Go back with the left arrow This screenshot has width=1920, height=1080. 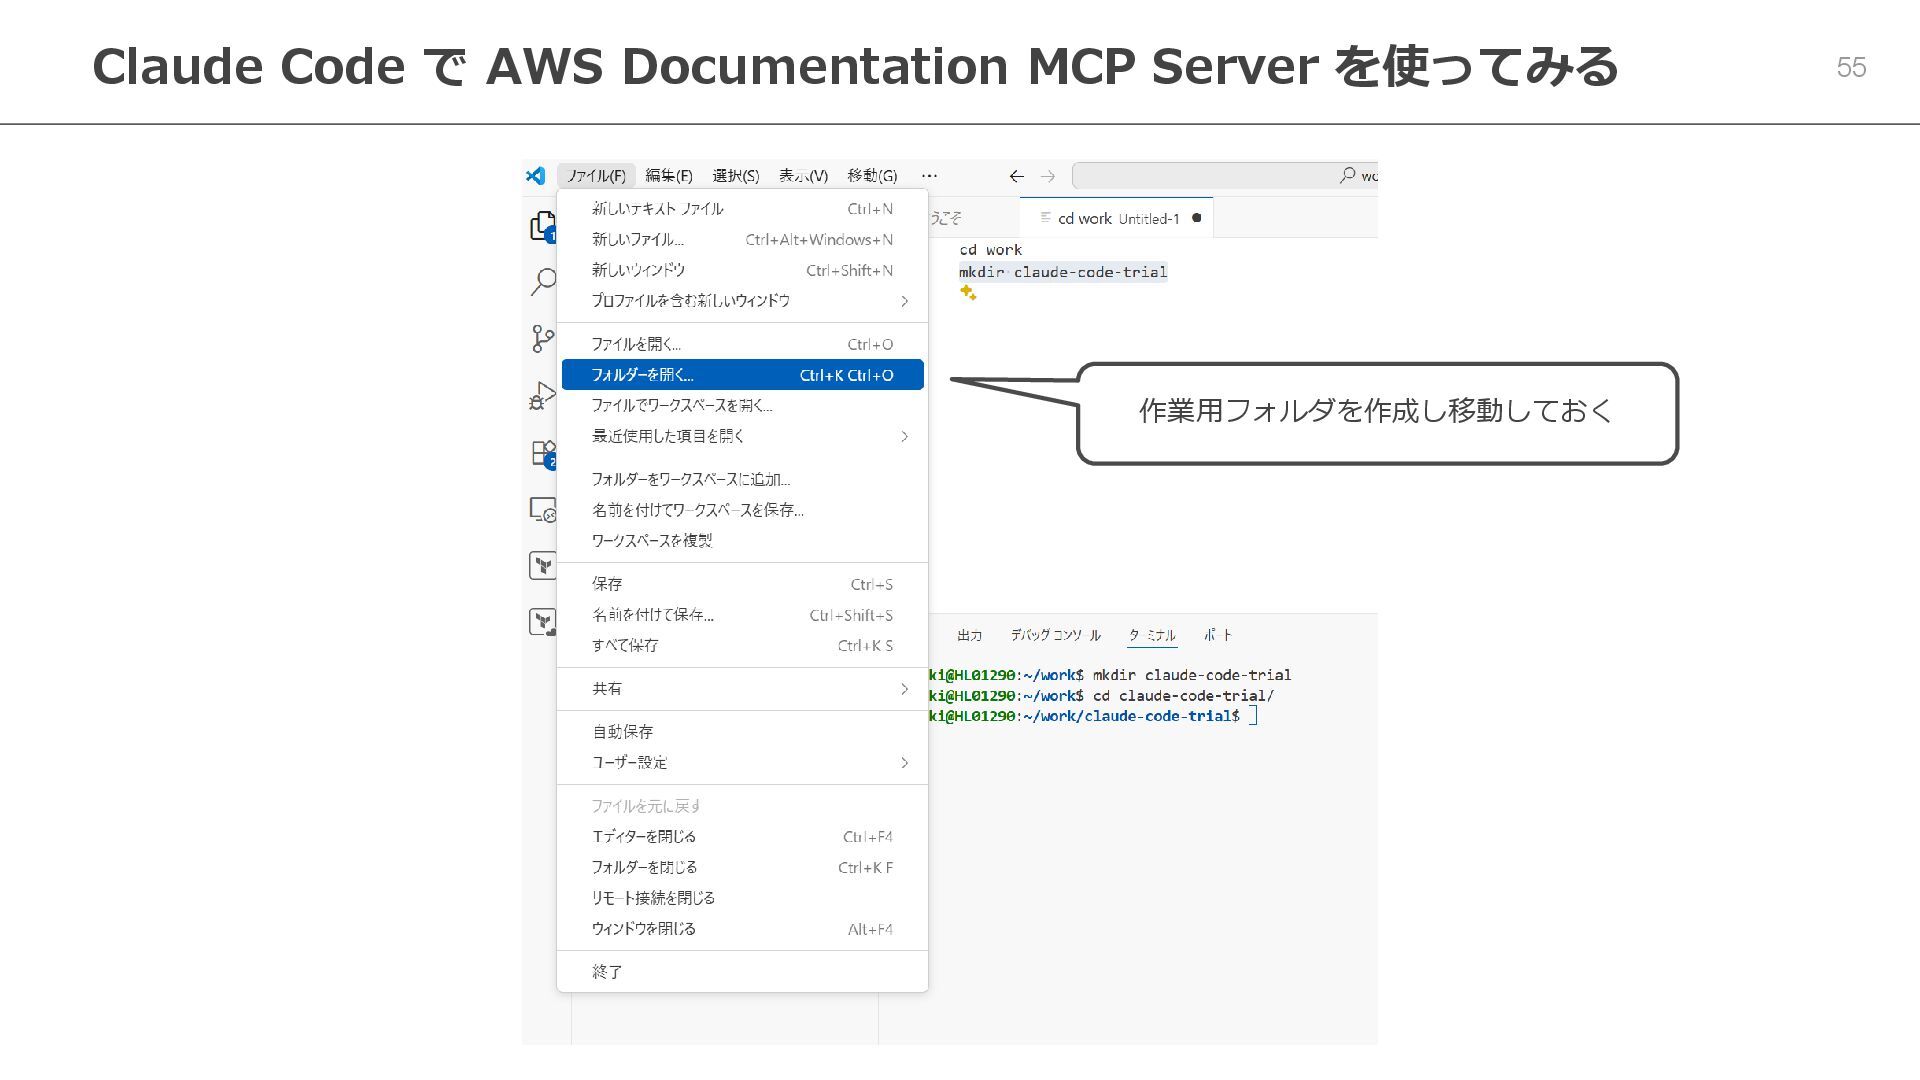pyautogui.click(x=1016, y=176)
